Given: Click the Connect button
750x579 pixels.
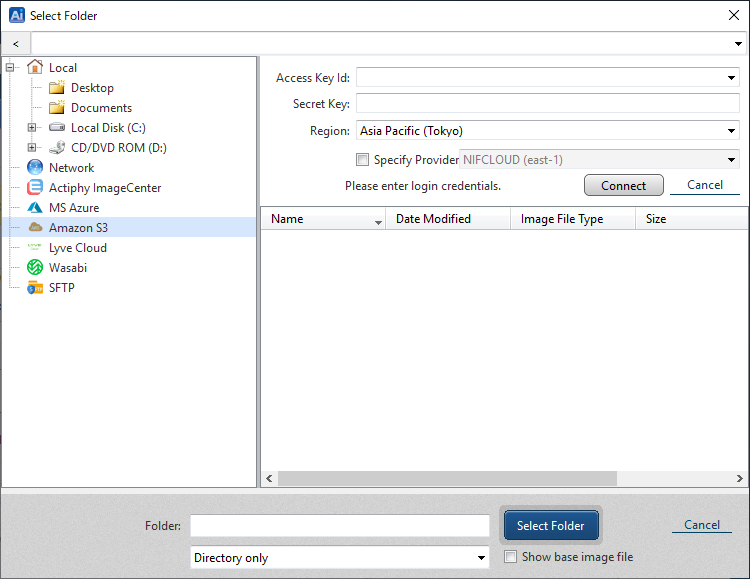Looking at the screenshot, I should click(x=623, y=185).
